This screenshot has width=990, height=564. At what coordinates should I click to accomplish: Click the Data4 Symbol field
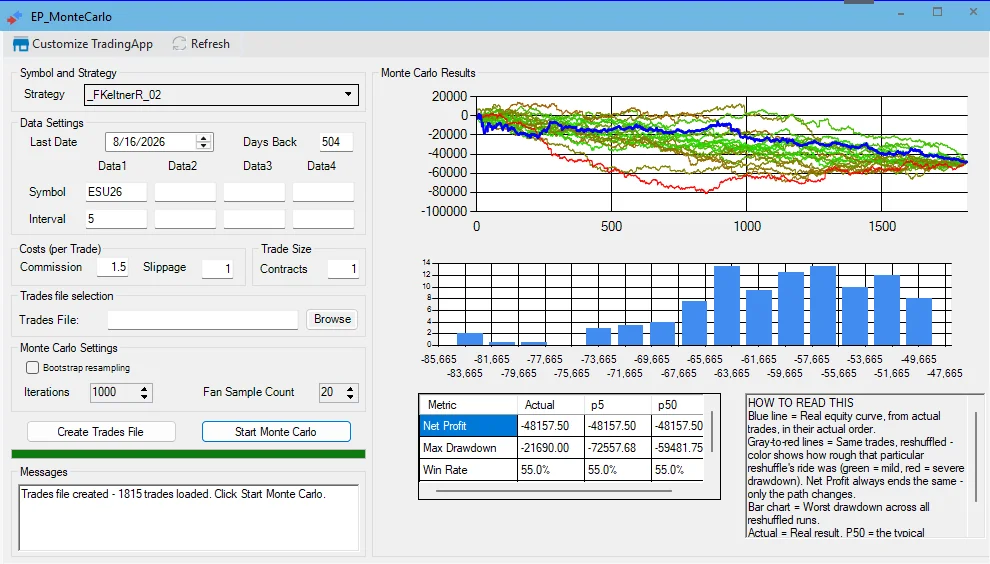[323, 192]
